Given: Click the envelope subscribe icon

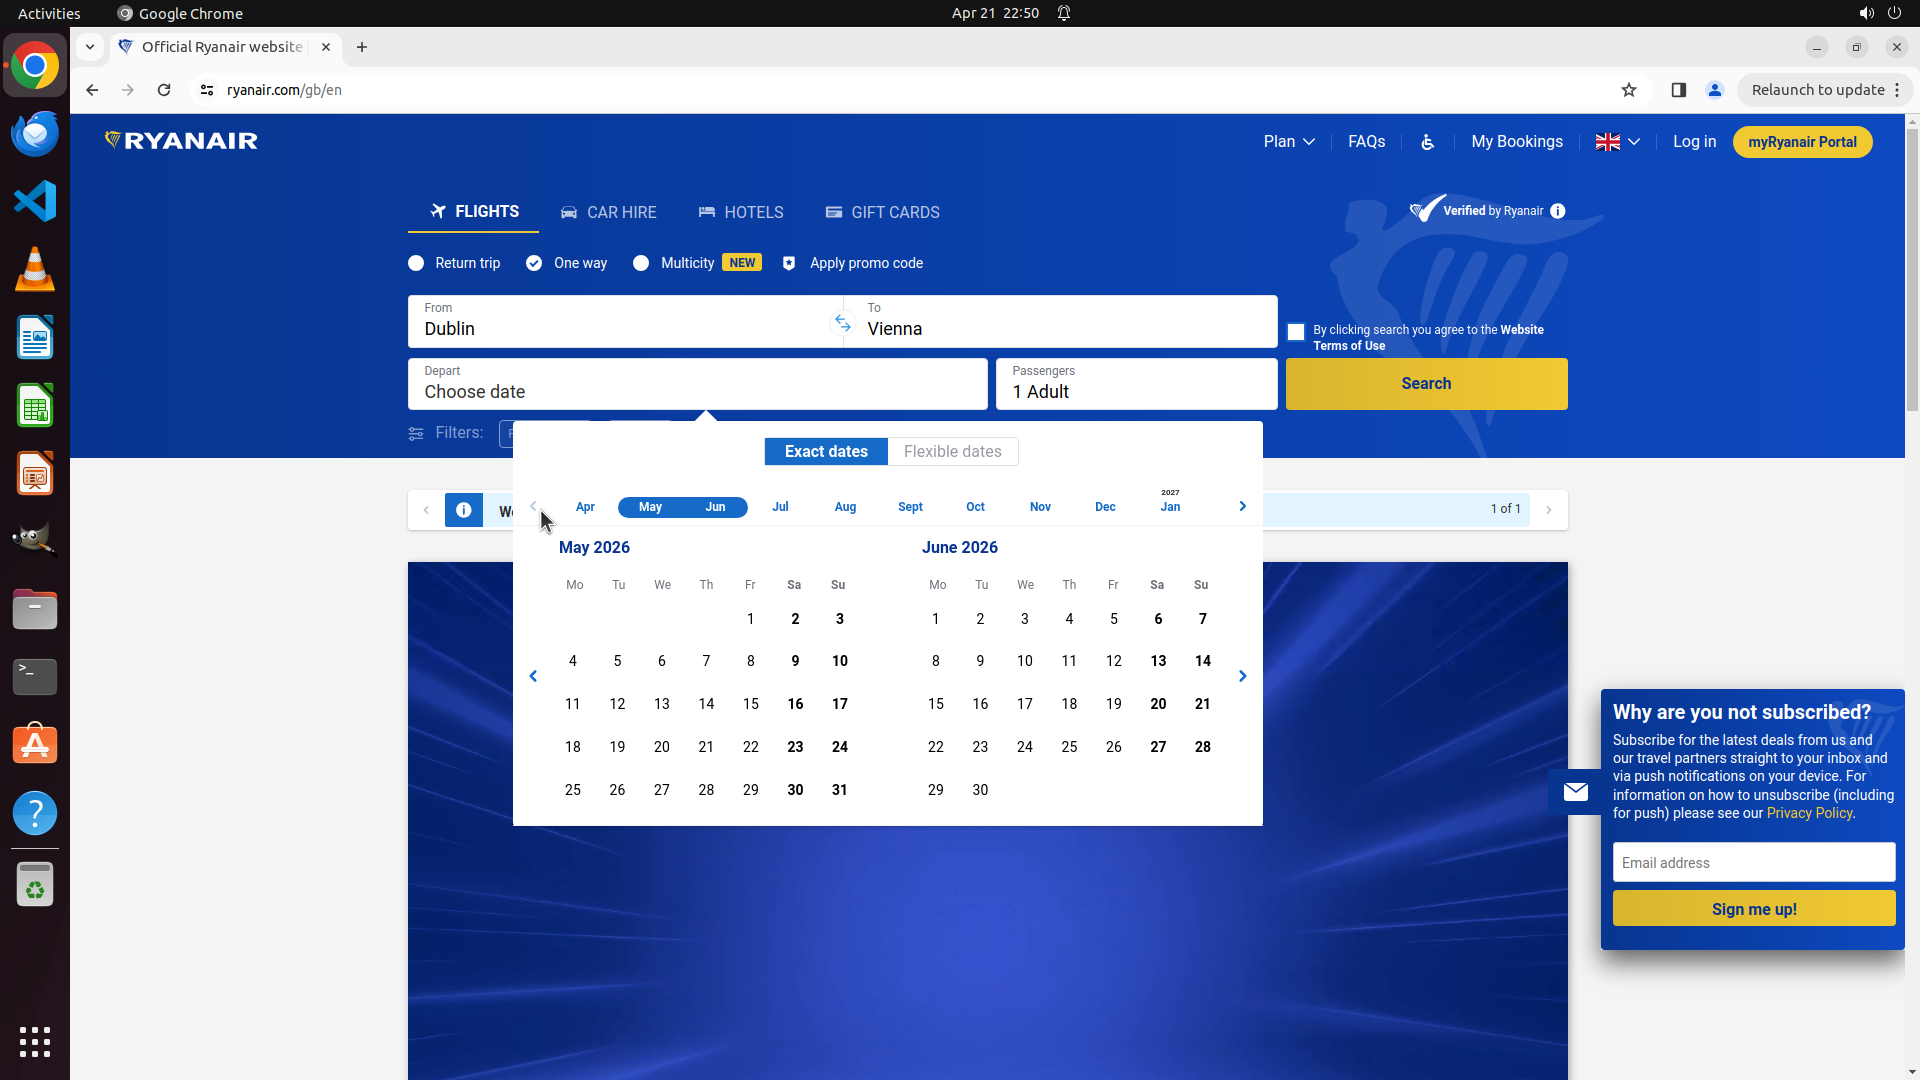Looking at the screenshot, I should pyautogui.click(x=1575, y=792).
